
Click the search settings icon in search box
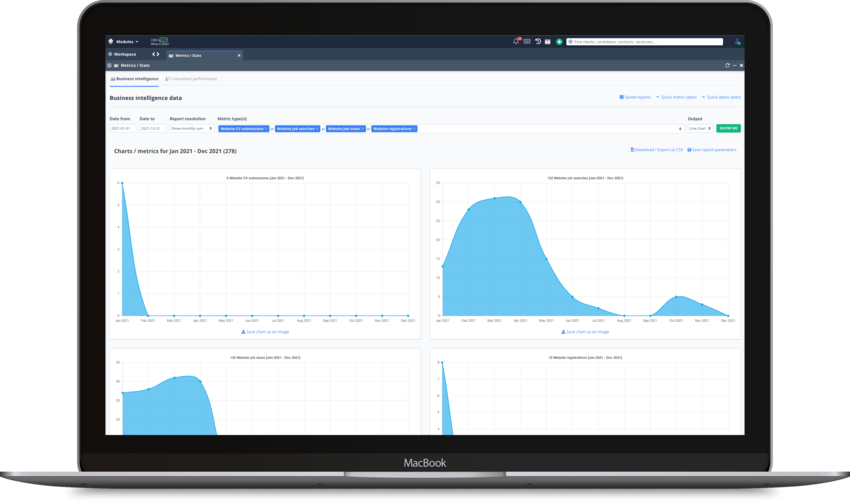click(570, 42)
